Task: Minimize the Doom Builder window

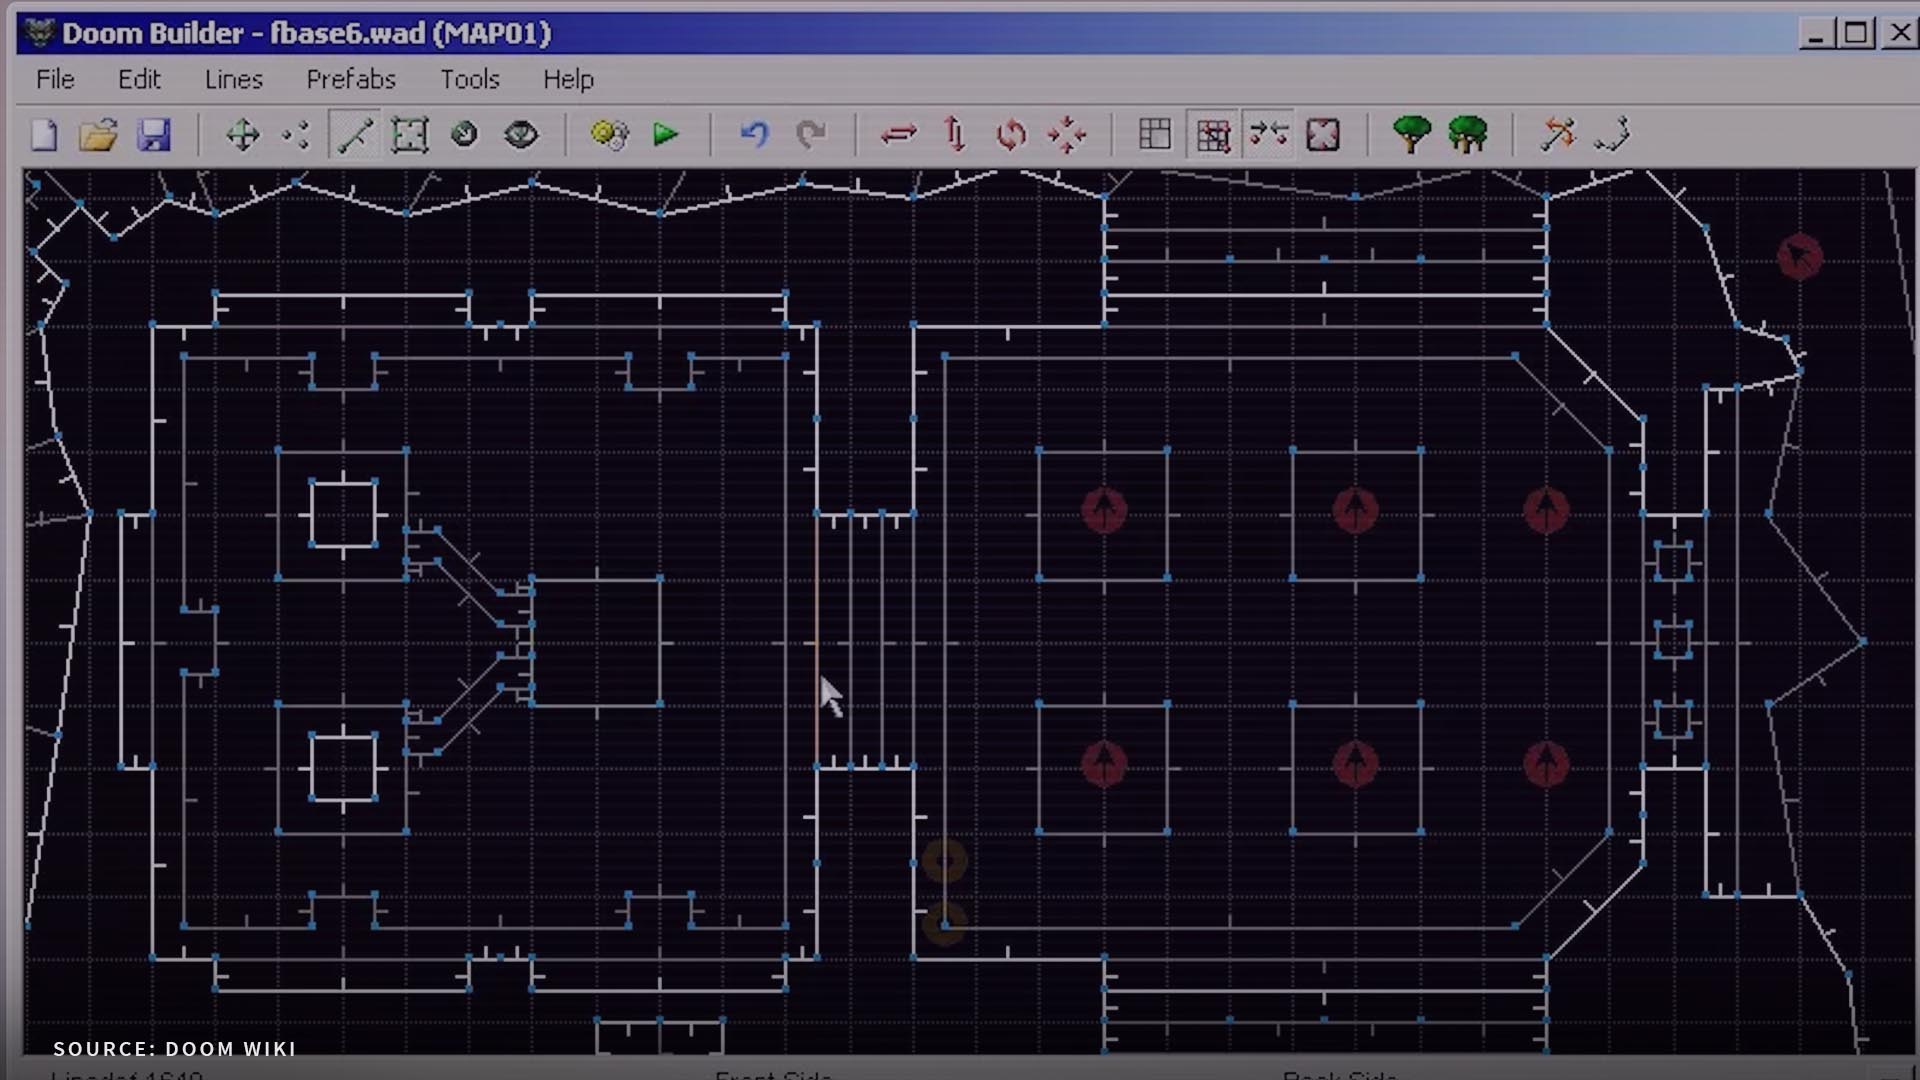Action: point(1816,34)
